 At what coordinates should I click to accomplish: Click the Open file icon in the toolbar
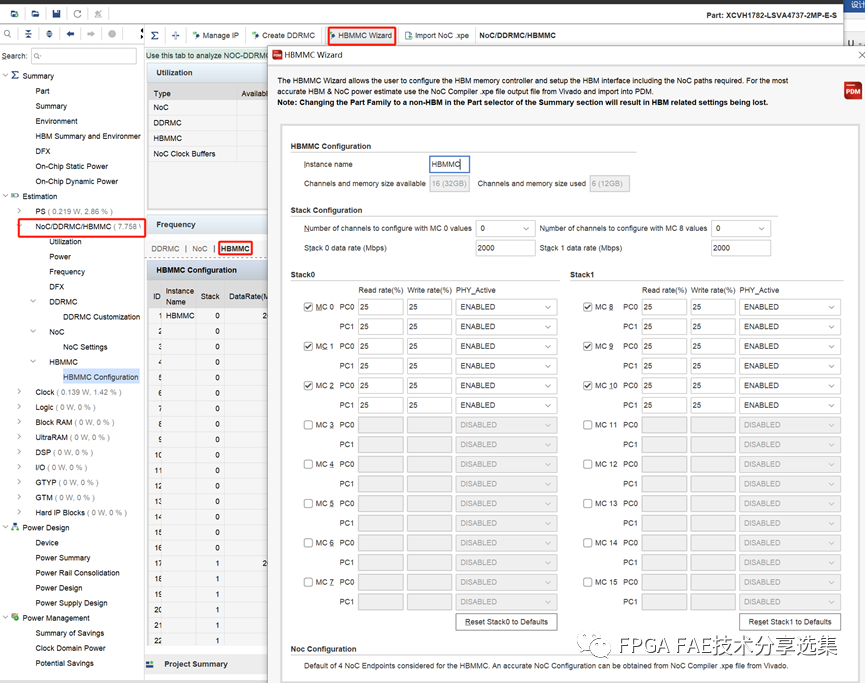[x=35, y=12]
